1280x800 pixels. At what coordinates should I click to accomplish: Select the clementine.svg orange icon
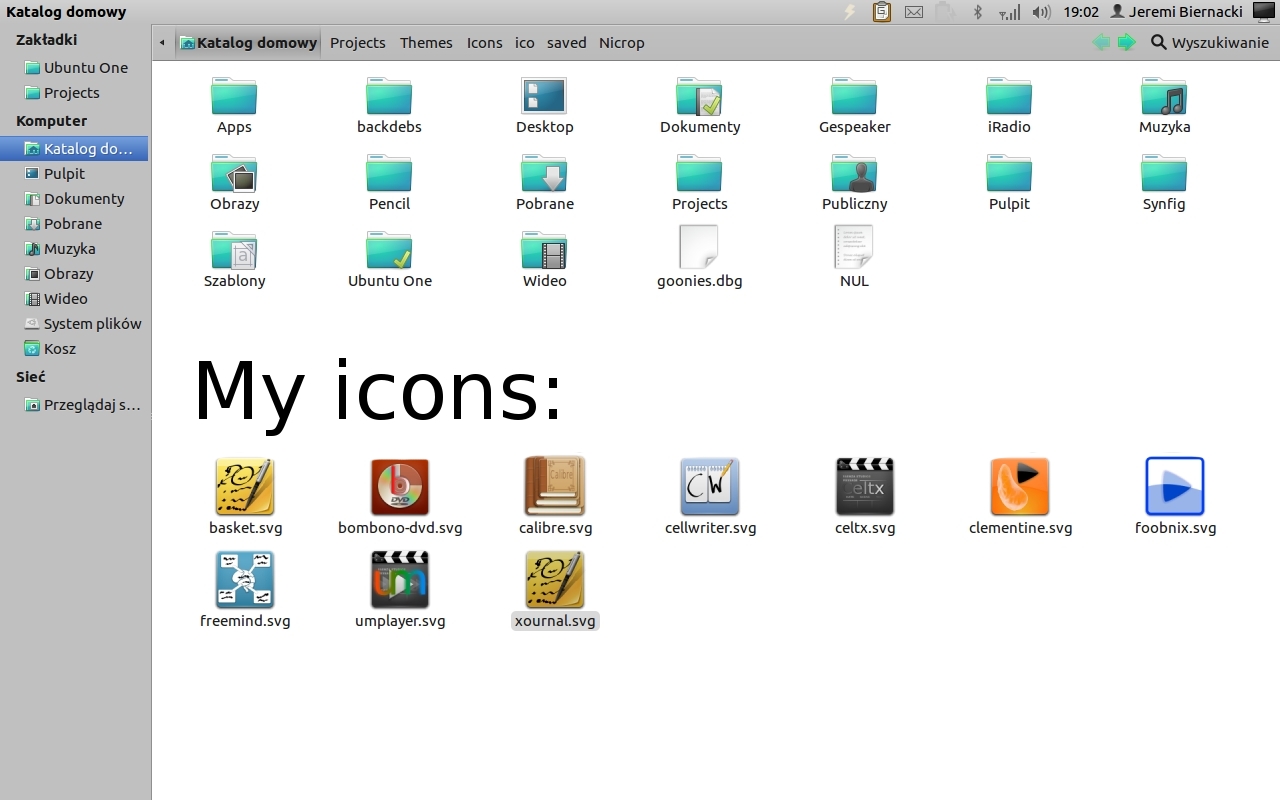coord(1020,487)
